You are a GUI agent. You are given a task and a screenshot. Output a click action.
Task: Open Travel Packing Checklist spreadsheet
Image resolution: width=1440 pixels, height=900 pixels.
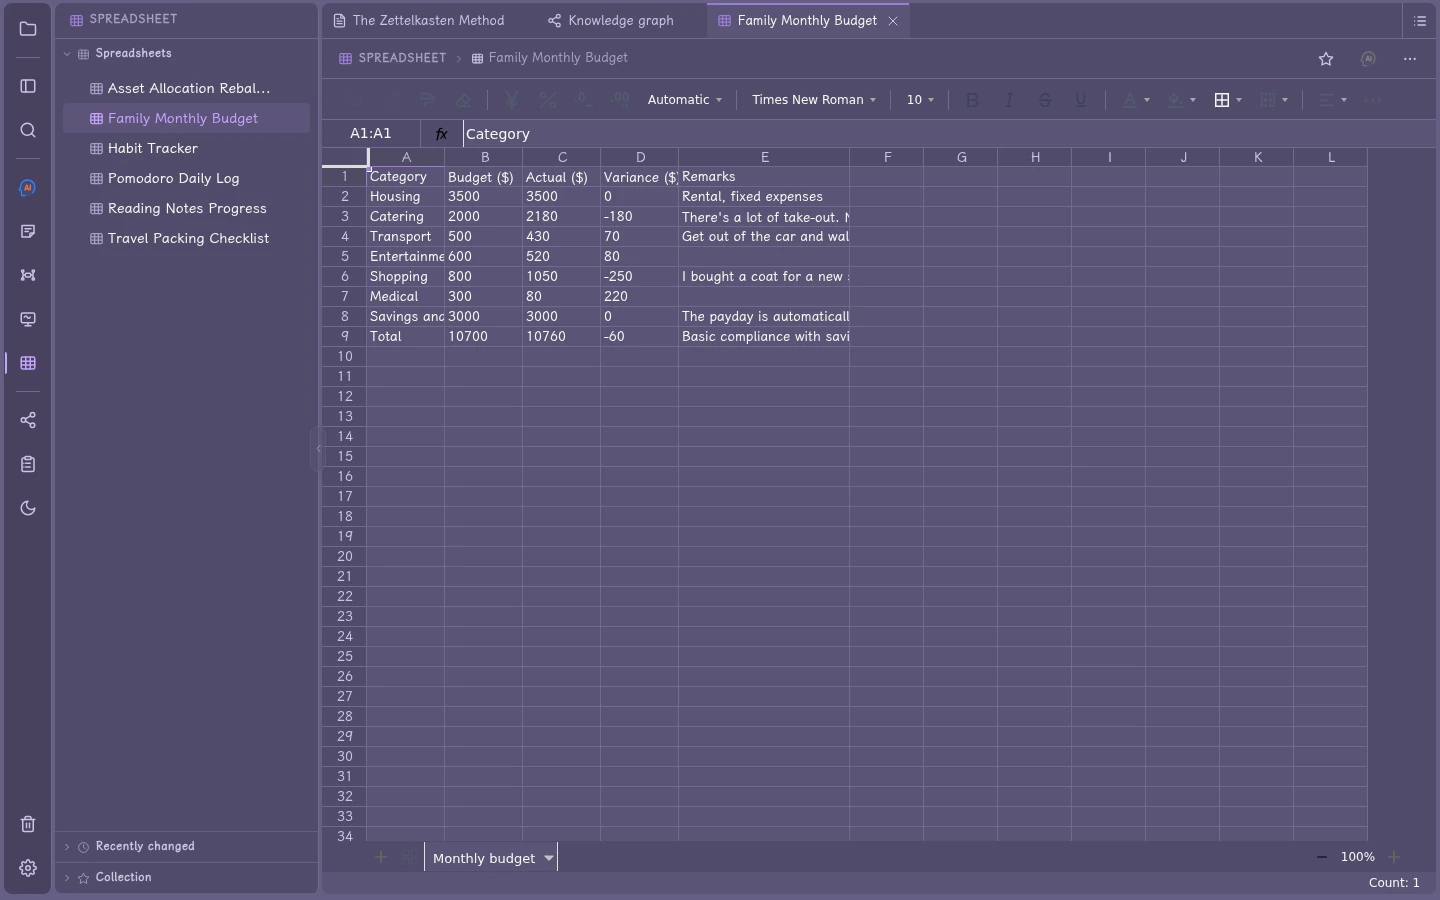coord(186,238)
